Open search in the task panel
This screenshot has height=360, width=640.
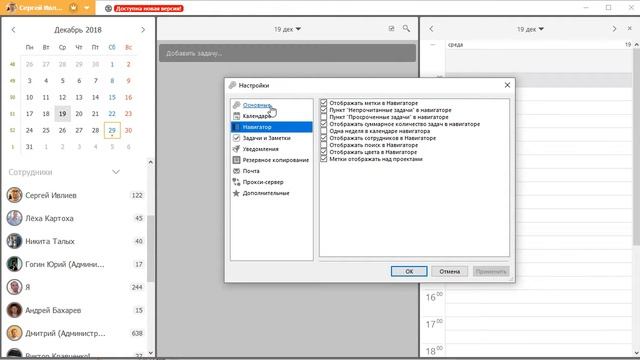click(406, 29)
